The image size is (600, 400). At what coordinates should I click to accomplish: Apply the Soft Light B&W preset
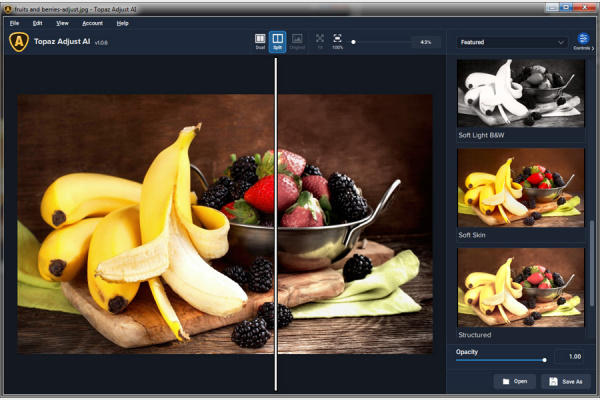[520, 93]
